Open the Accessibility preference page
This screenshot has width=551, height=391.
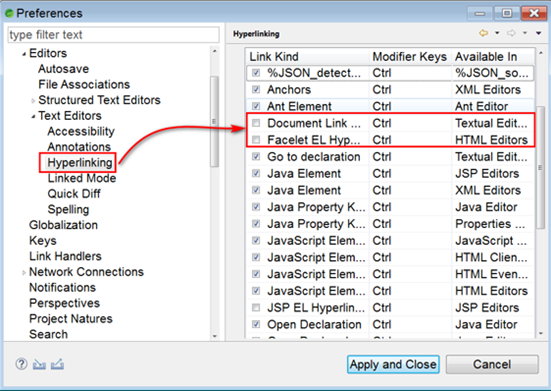pyautogui.click(x=81, y=131)
